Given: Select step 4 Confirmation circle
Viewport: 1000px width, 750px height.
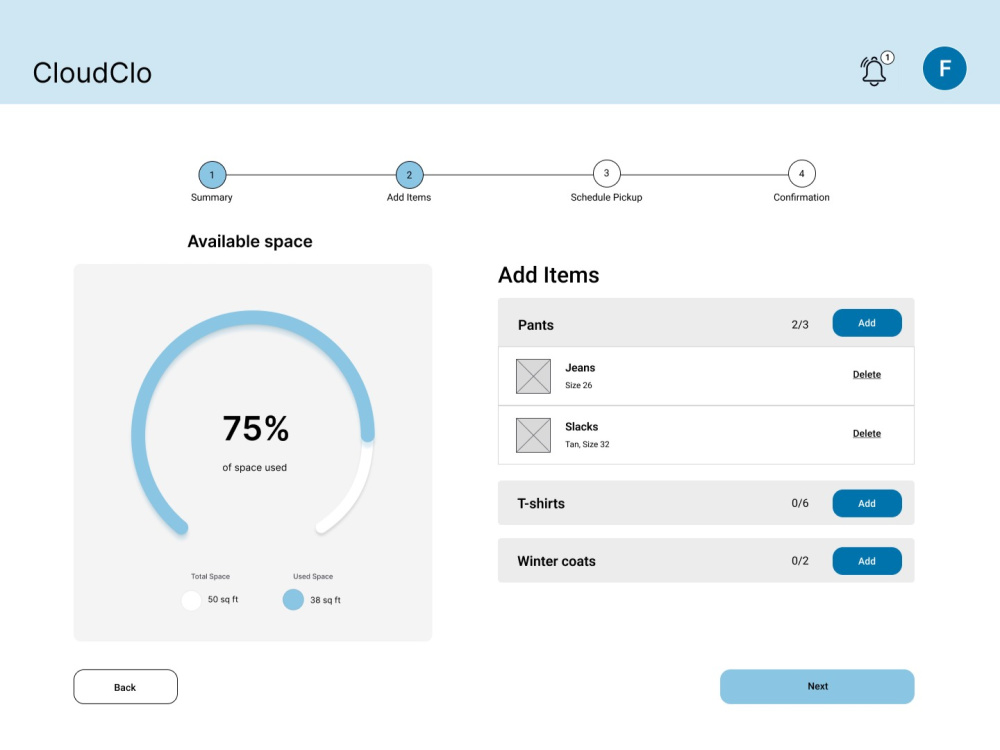Looking at the screenshot, I should [x=802, y=173].
